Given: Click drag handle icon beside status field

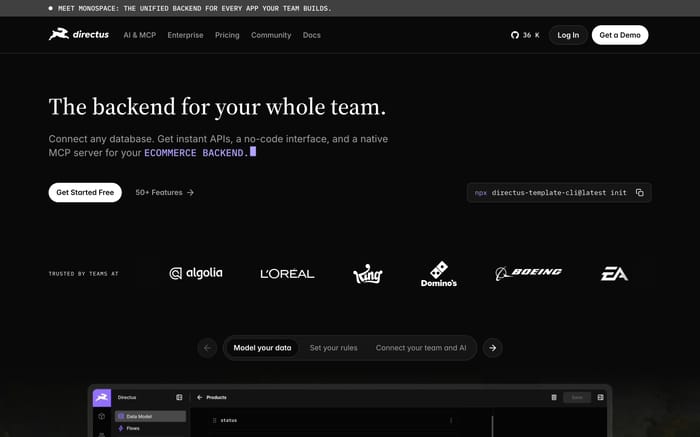Looking at the screenshot, I should tap(214, 420).
